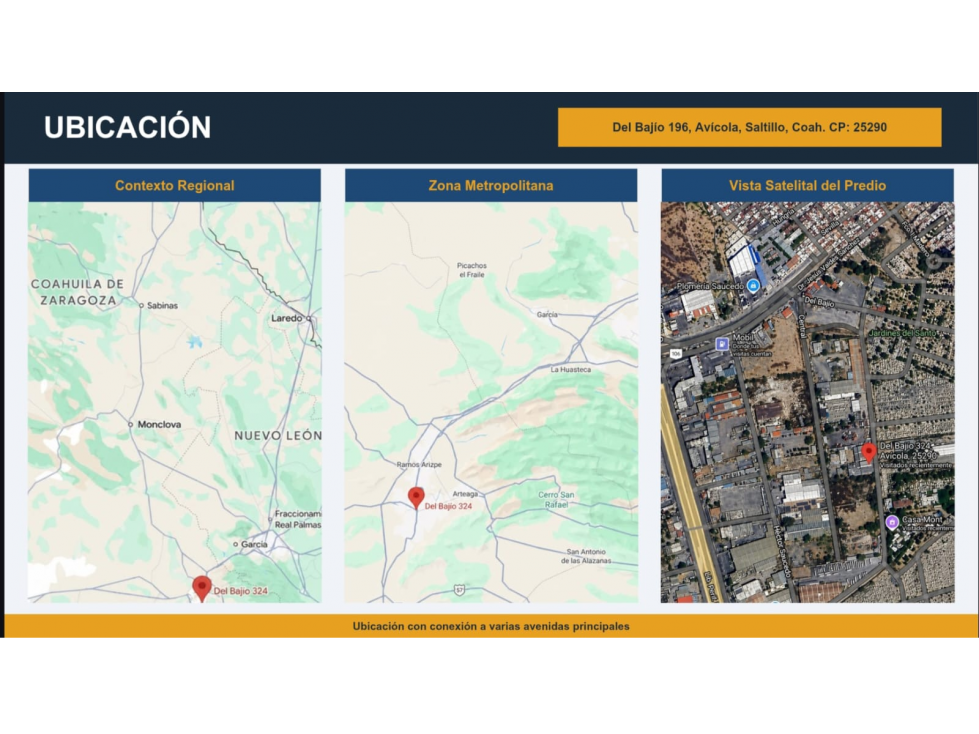Click the regional context map image

click(175, 402)
